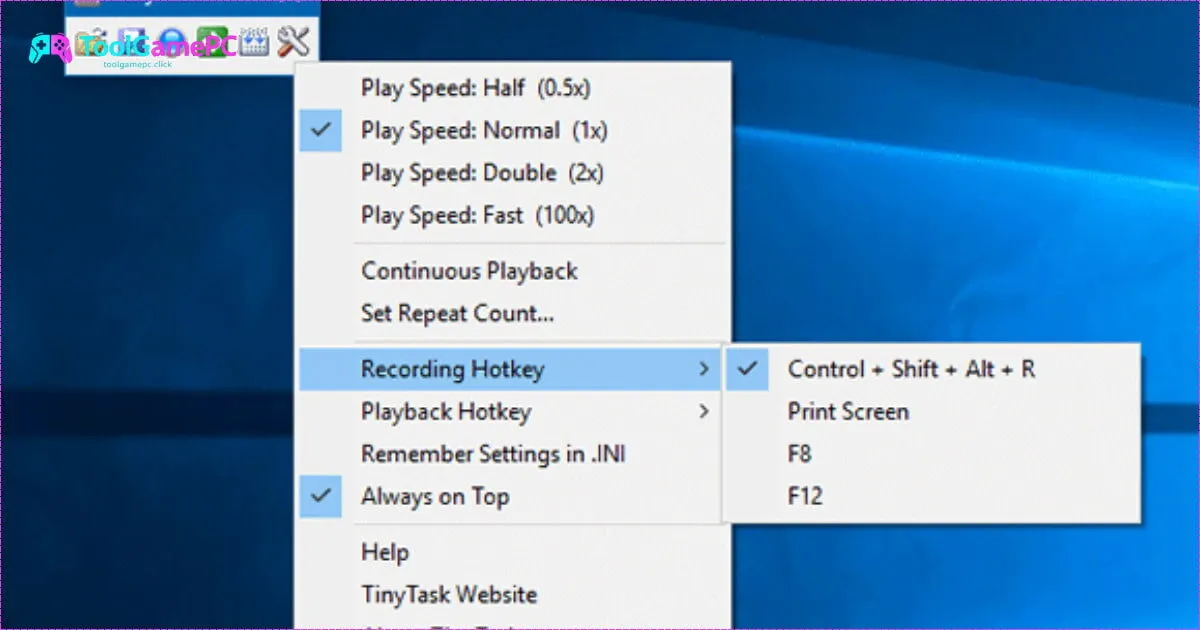
Task: Enable Continuous Playback
Action: [x=469, y=271]
